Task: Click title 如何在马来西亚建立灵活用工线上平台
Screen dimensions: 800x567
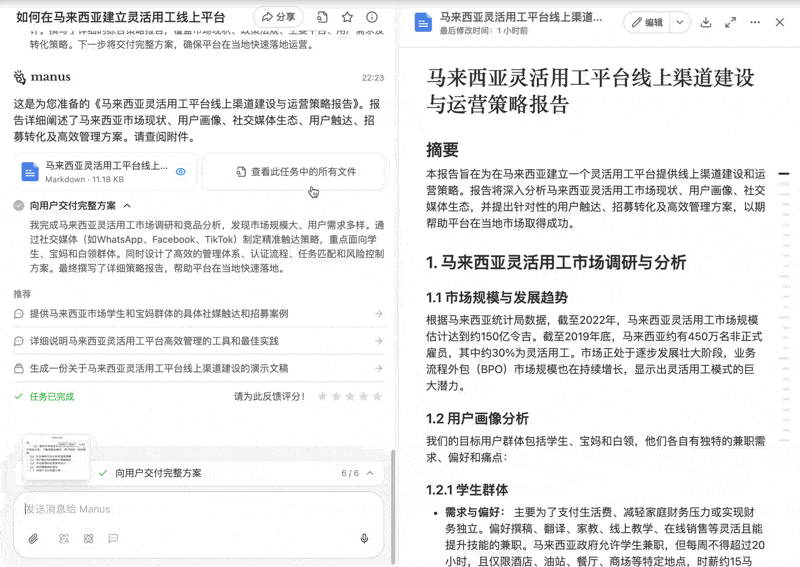Action: 120,17
